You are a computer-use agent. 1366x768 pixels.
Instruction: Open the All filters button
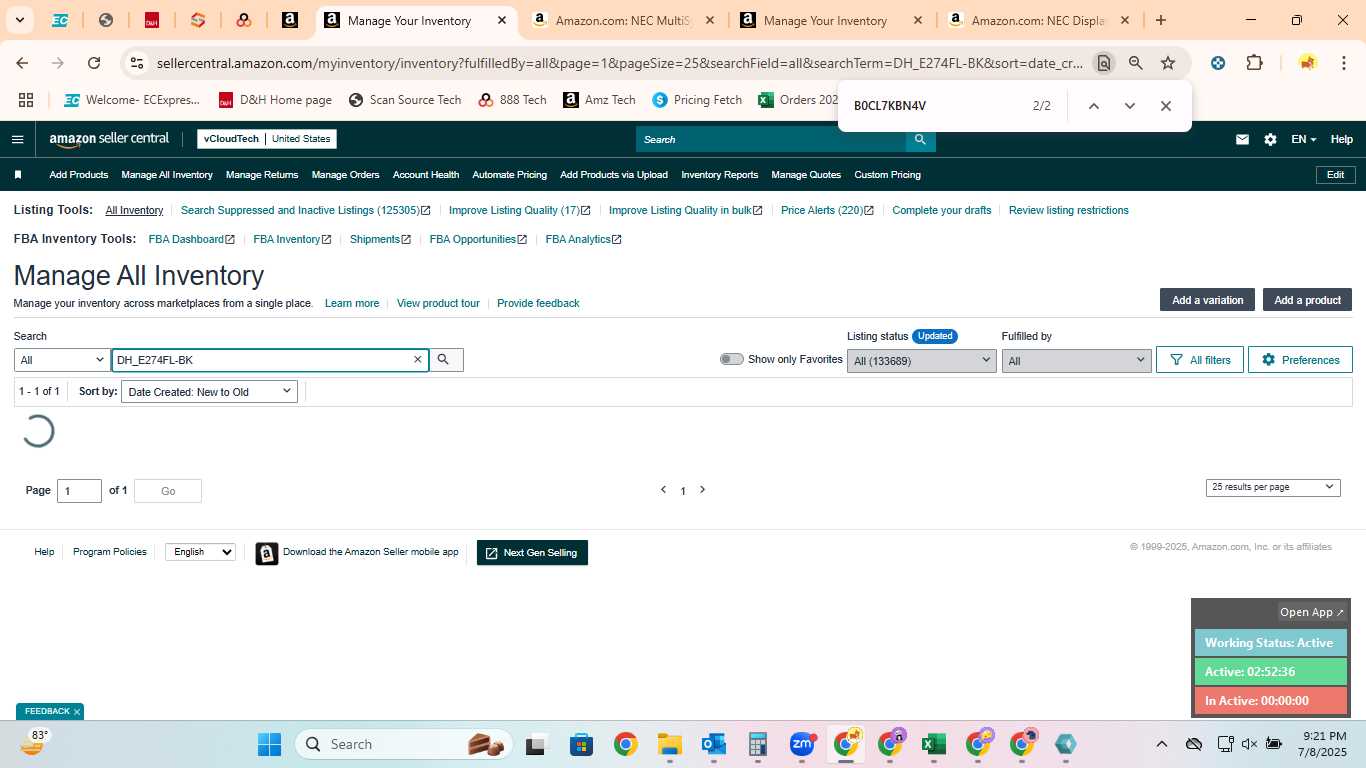point(1200,360)
